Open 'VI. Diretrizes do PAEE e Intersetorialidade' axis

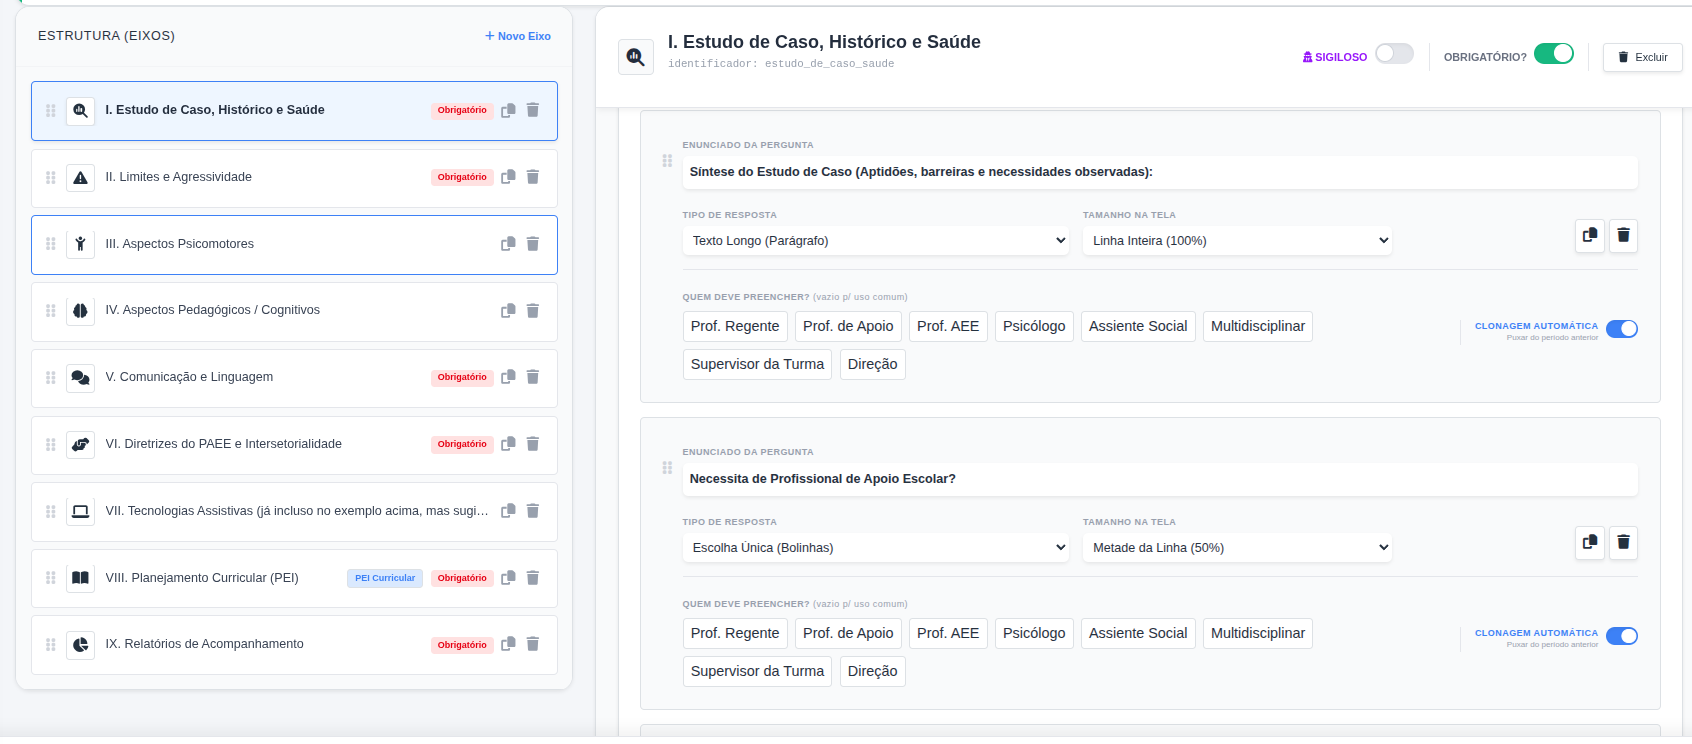[x=294, y=445]
